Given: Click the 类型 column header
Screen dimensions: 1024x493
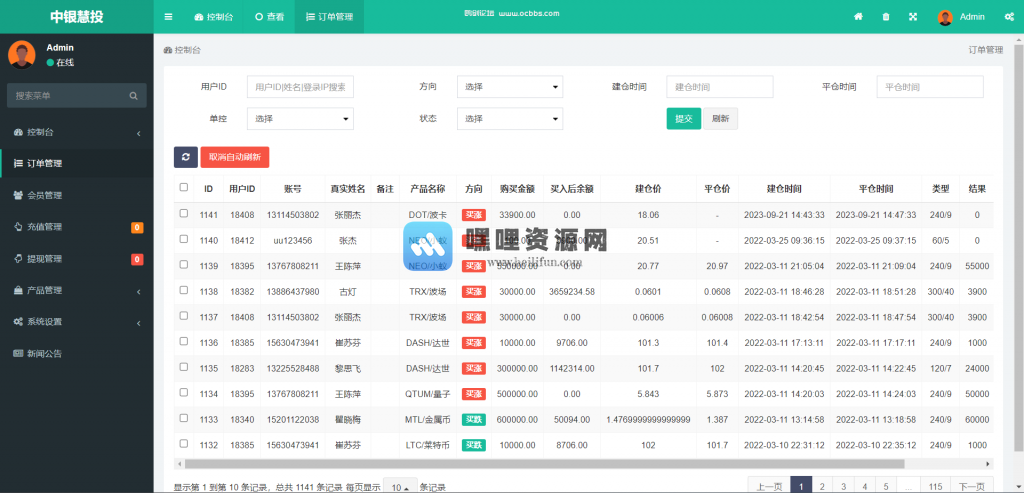Looking at the screenshot, I should [940, 189].
